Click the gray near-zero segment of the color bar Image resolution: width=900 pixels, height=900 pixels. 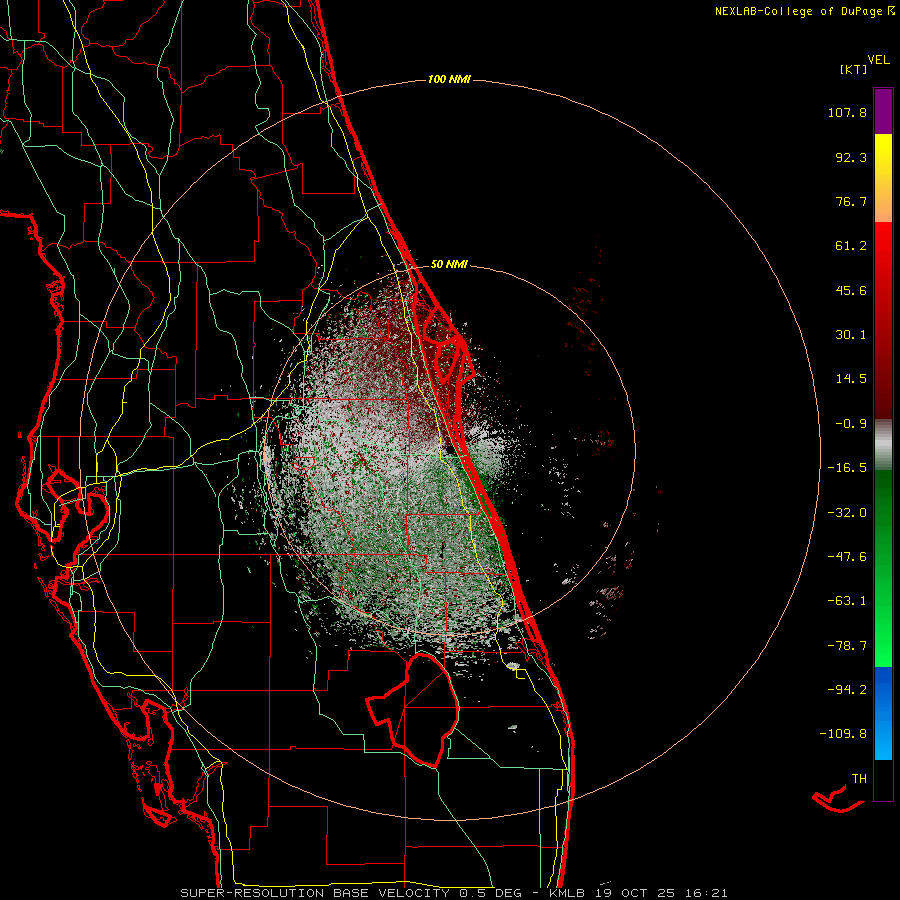(x=883, y=444)
